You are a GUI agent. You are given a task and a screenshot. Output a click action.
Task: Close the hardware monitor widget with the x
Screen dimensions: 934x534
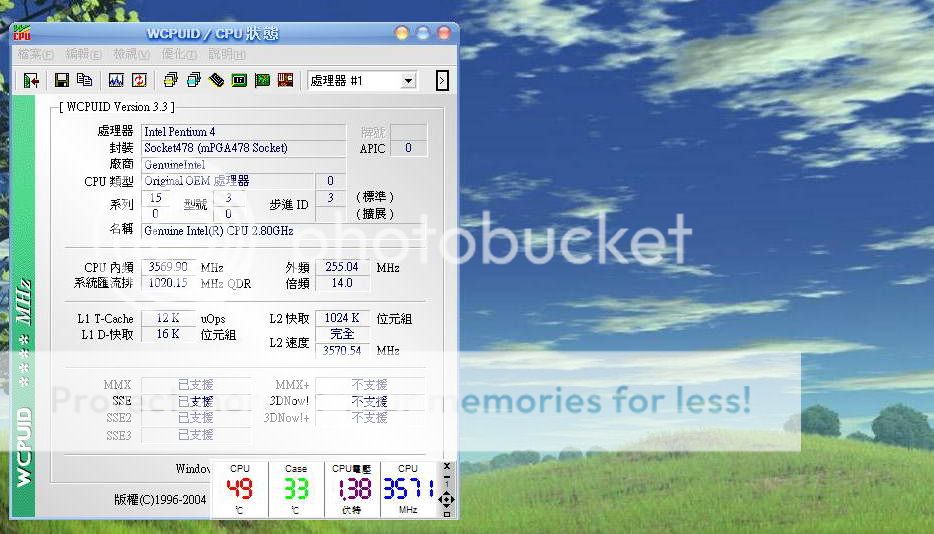coord(447,466)
